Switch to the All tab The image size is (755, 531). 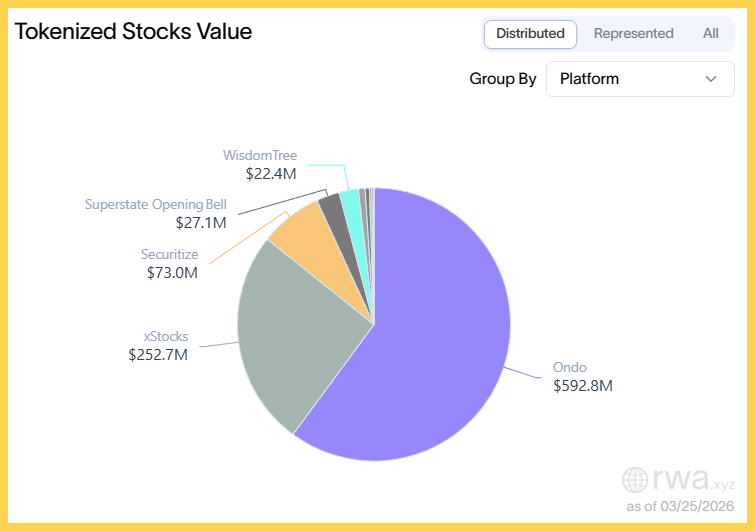pos(710,34)
